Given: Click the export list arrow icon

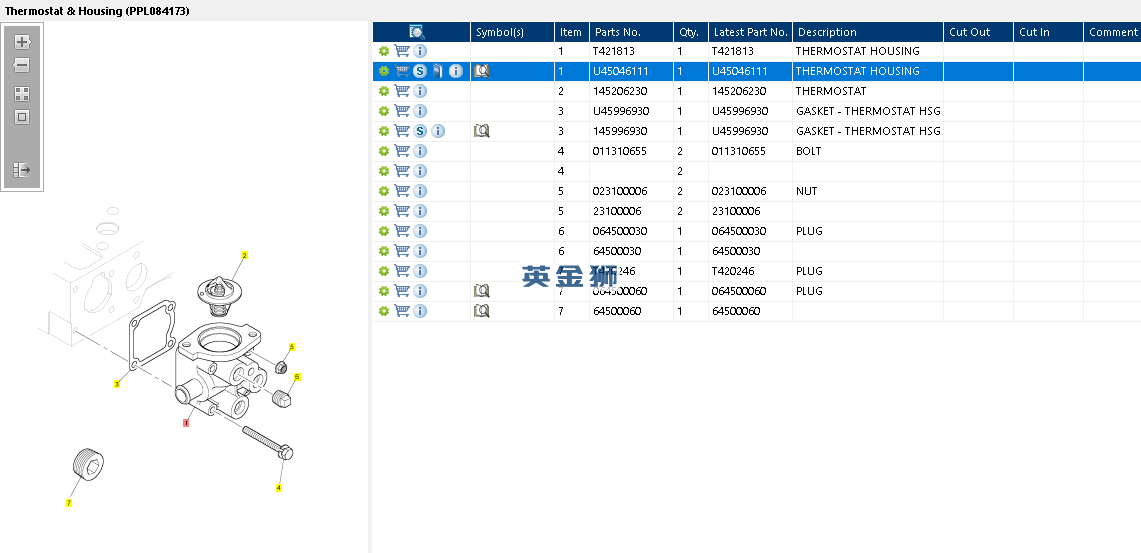Looking at the screenshot, I should pyautogui.click(x=22, y=170).
